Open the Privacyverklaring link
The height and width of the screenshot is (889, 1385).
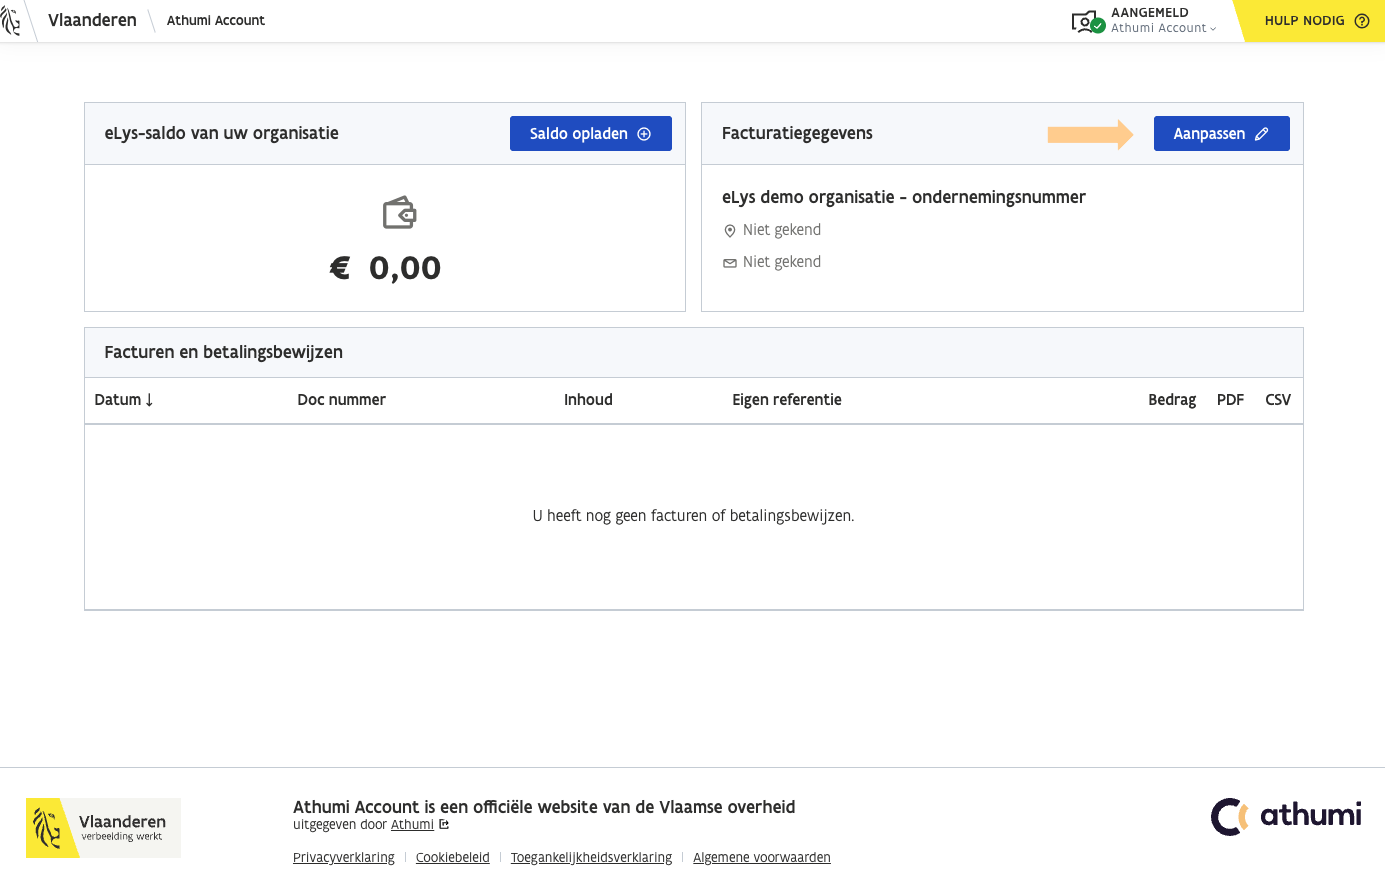coord(344,857)
